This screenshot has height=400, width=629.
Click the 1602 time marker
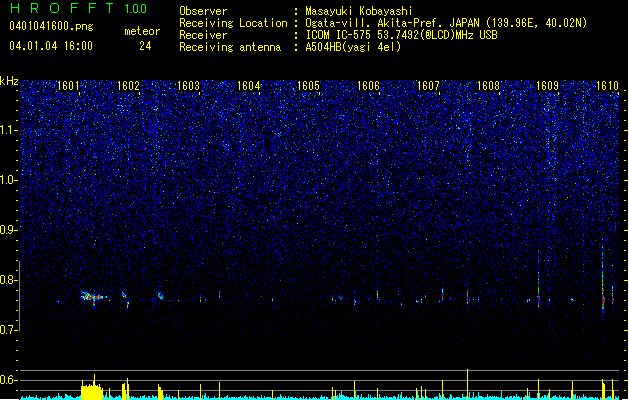[x=128, y=85]
